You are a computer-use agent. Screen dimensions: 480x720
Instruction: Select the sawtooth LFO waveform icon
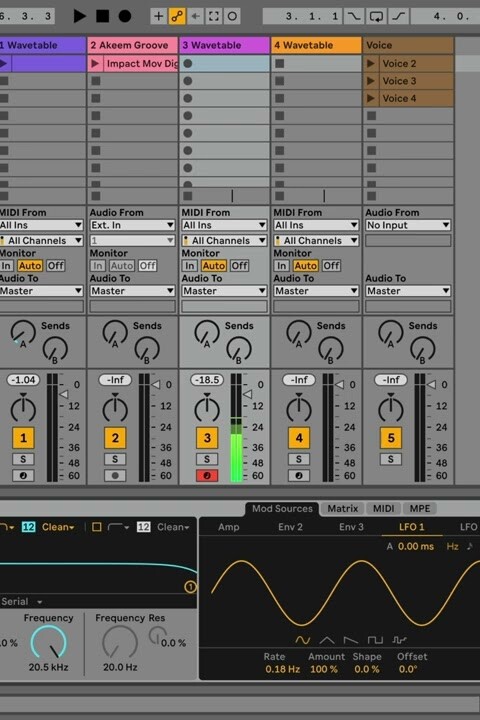pyautogui.click(x=351, y=640)
